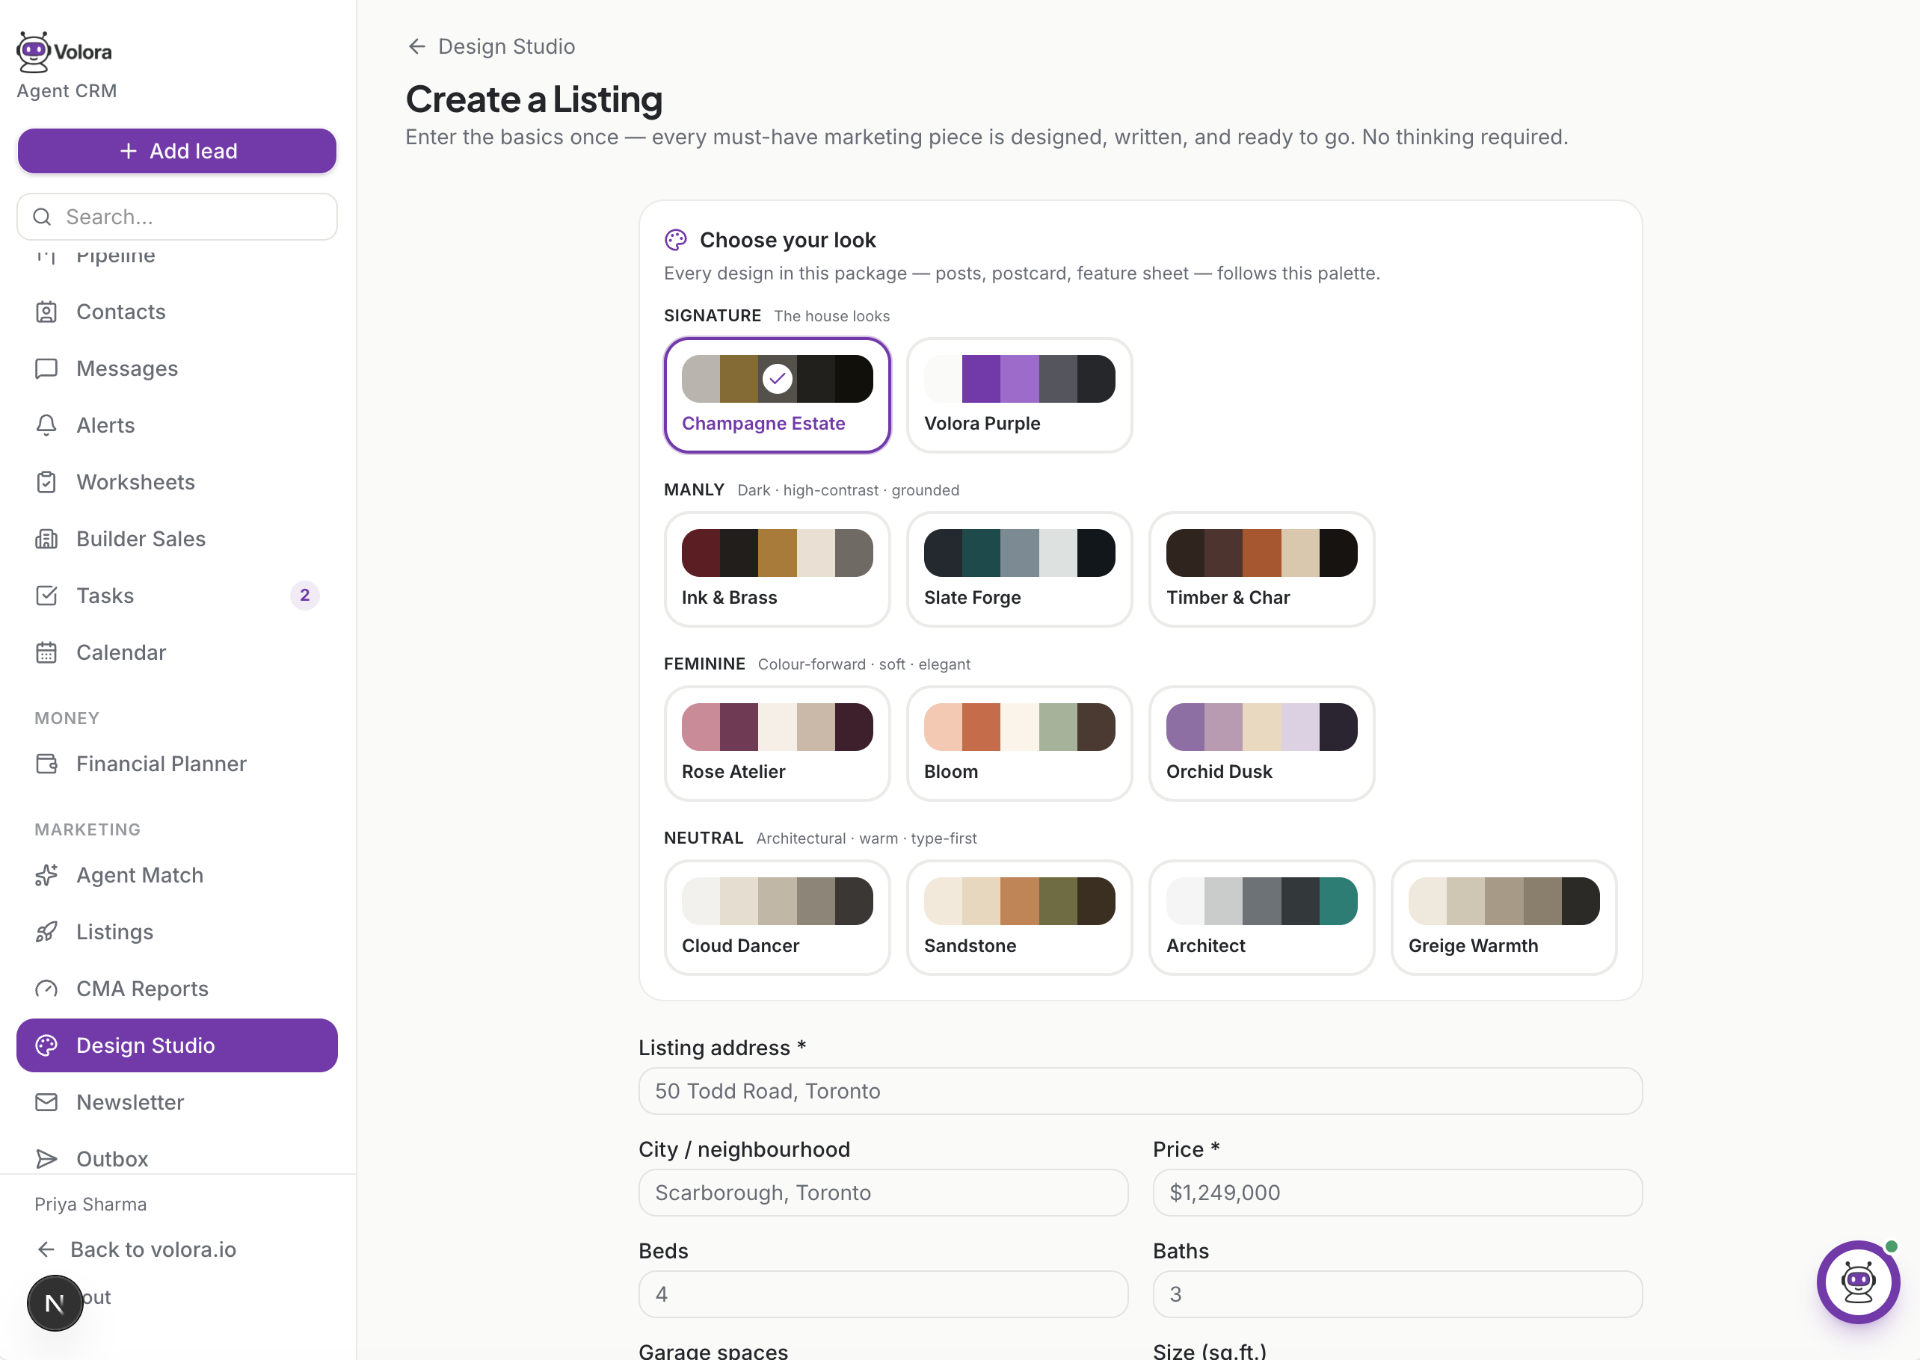Choose the Sandstone palette

1019,918
